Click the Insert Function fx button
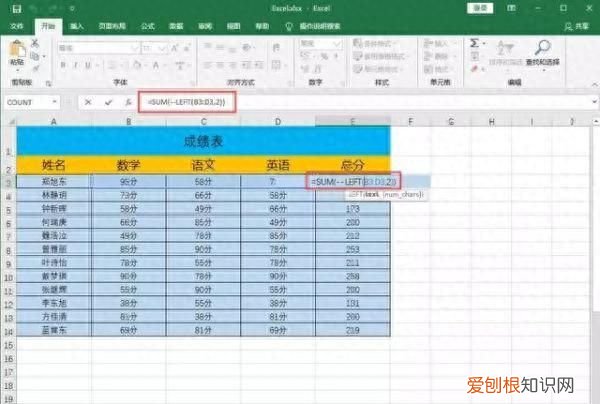Image resolution: width=600 pixels, height=404 pixels. (x=129, y=102)
